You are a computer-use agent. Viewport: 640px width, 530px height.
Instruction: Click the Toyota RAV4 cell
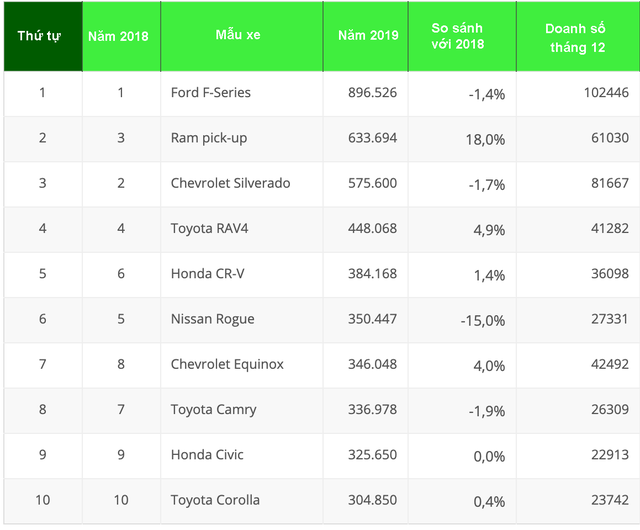click(x=210, y=229)
